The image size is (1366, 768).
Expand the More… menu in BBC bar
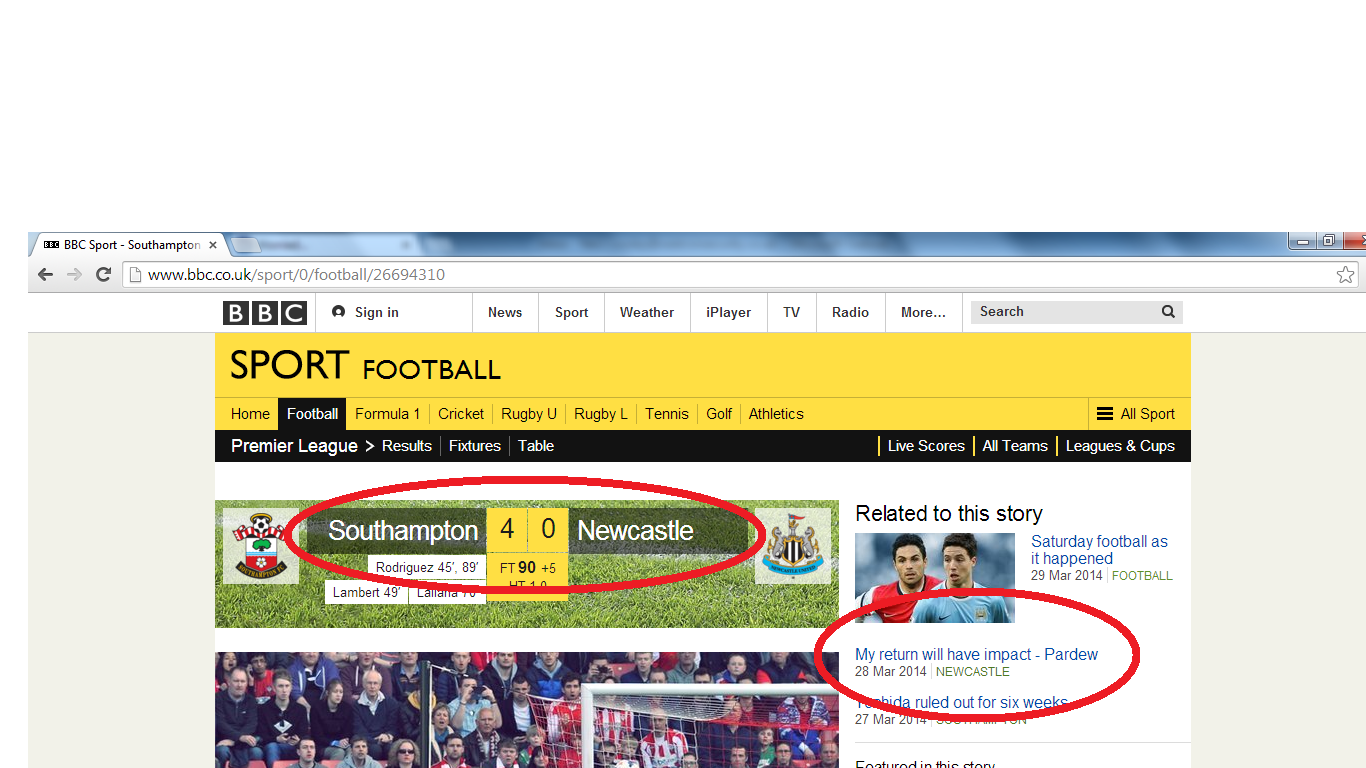coord(923,312)
